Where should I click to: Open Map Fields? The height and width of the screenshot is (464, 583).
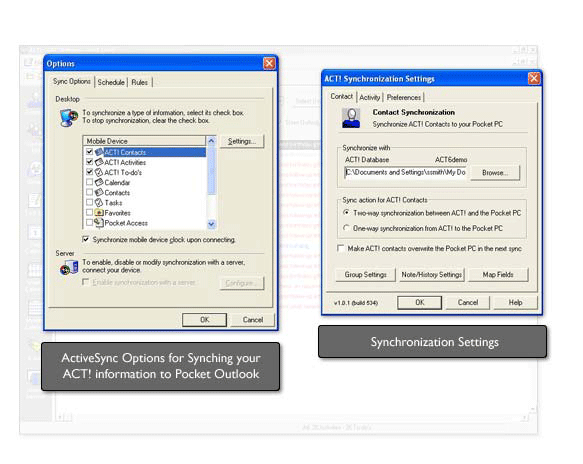click(498, 275)
